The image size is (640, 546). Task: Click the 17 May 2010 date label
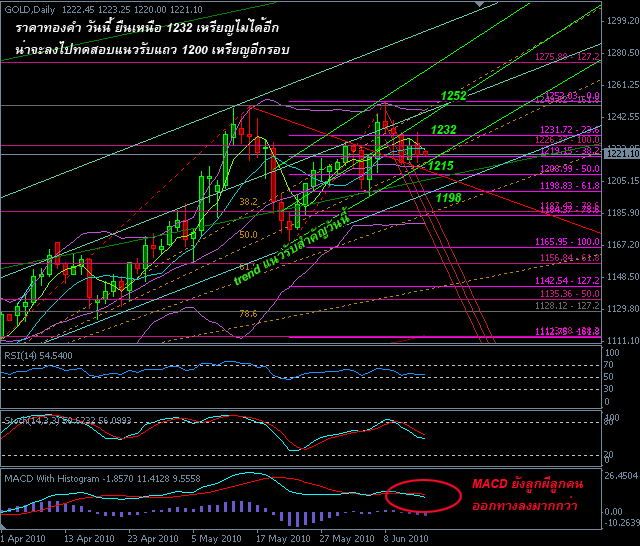[x=283, y=539]
